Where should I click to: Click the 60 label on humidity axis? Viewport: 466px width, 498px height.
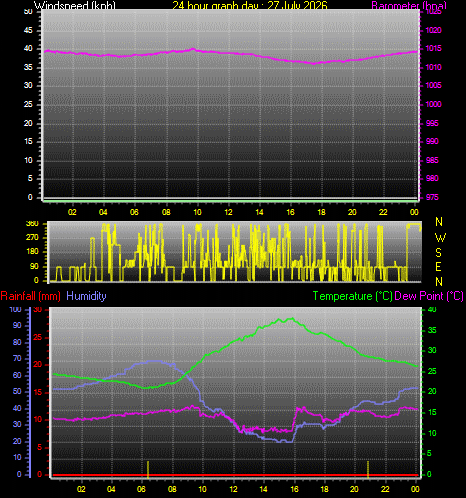17,375
